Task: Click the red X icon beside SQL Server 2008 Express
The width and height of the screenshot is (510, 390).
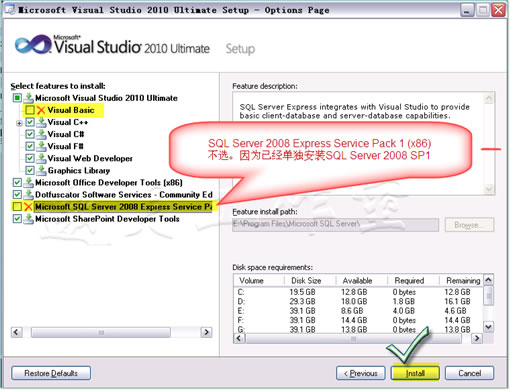Action: pyautogui.click(x=28, y=207)
